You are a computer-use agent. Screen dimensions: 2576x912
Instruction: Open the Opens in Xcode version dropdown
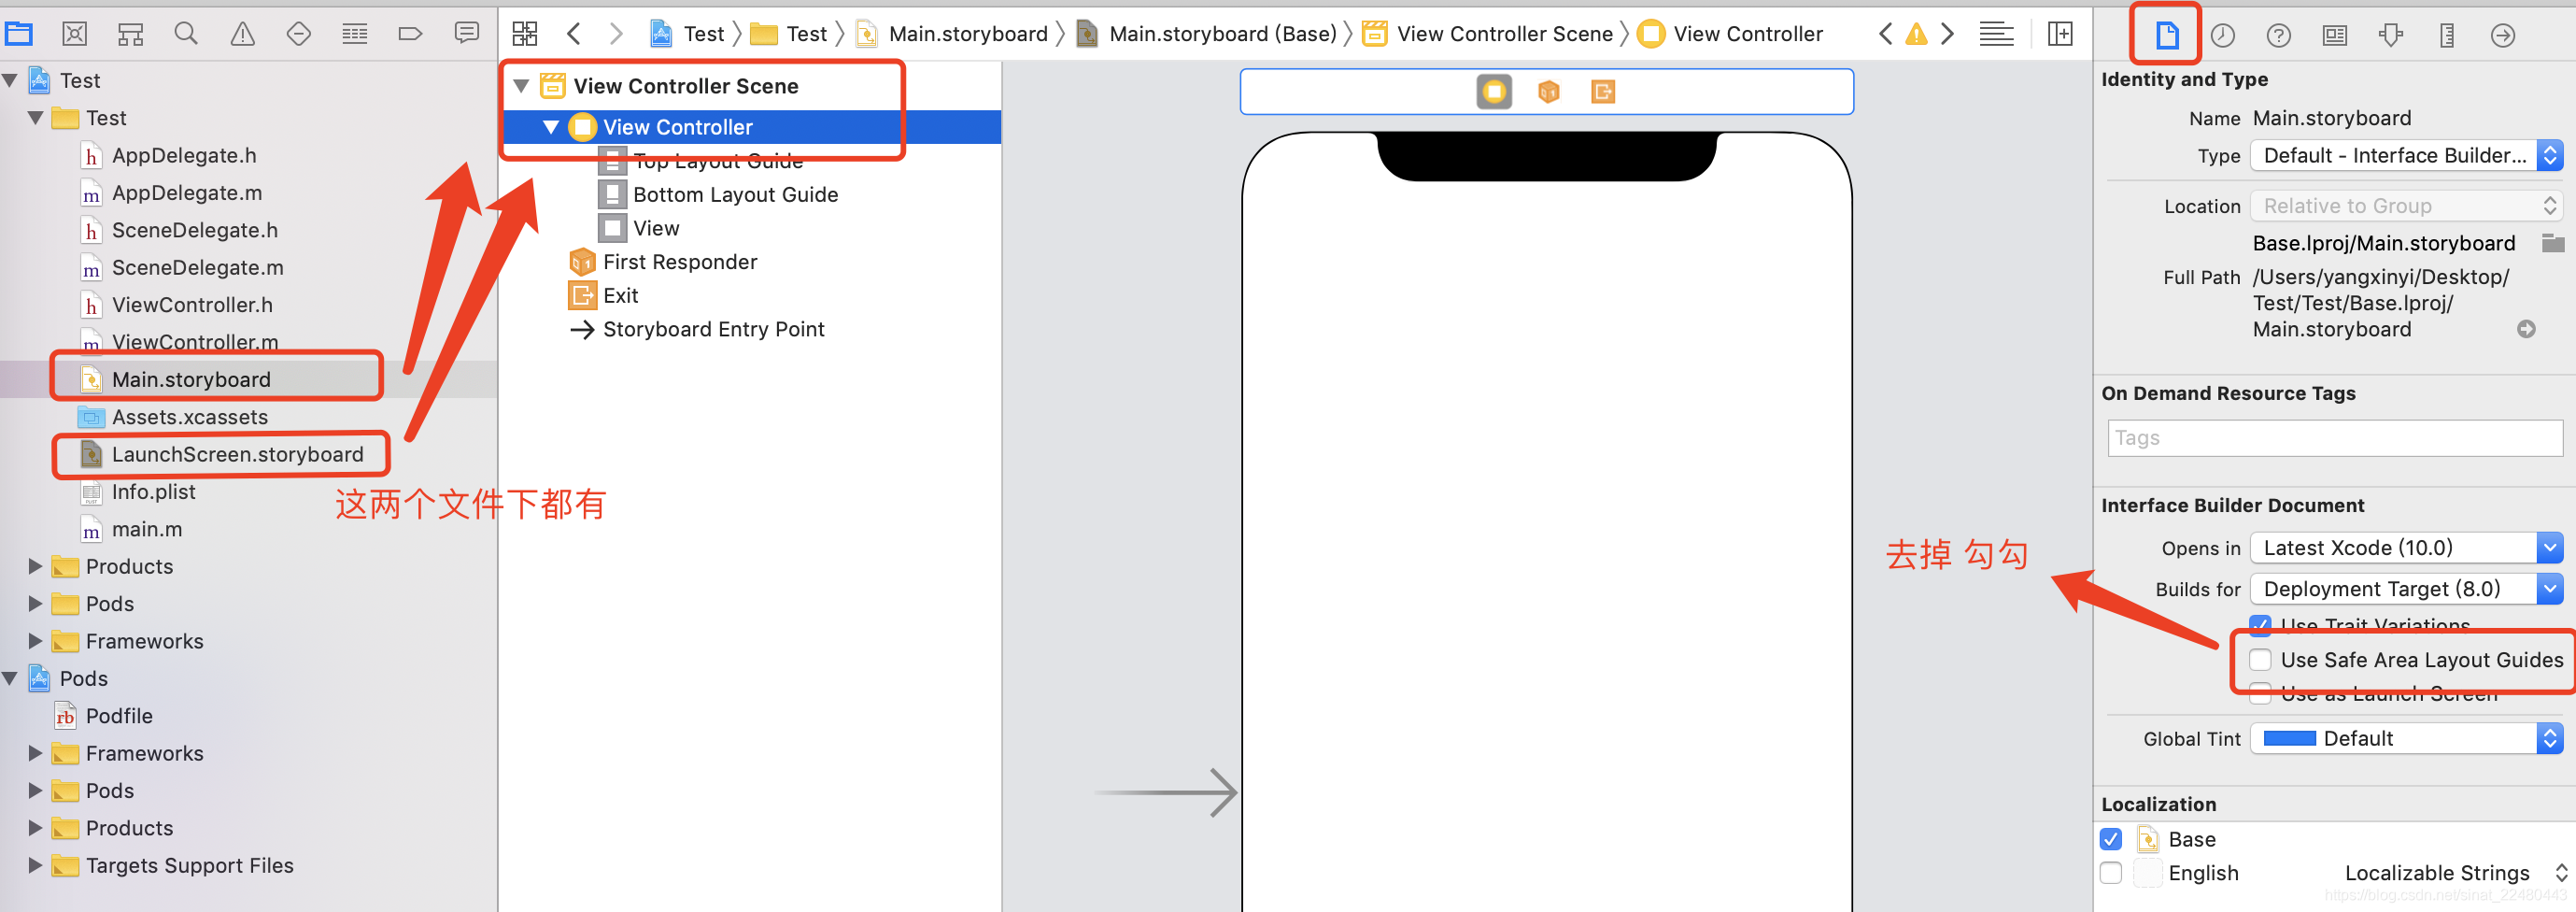pyautogui.click(x=2405, y=548)
